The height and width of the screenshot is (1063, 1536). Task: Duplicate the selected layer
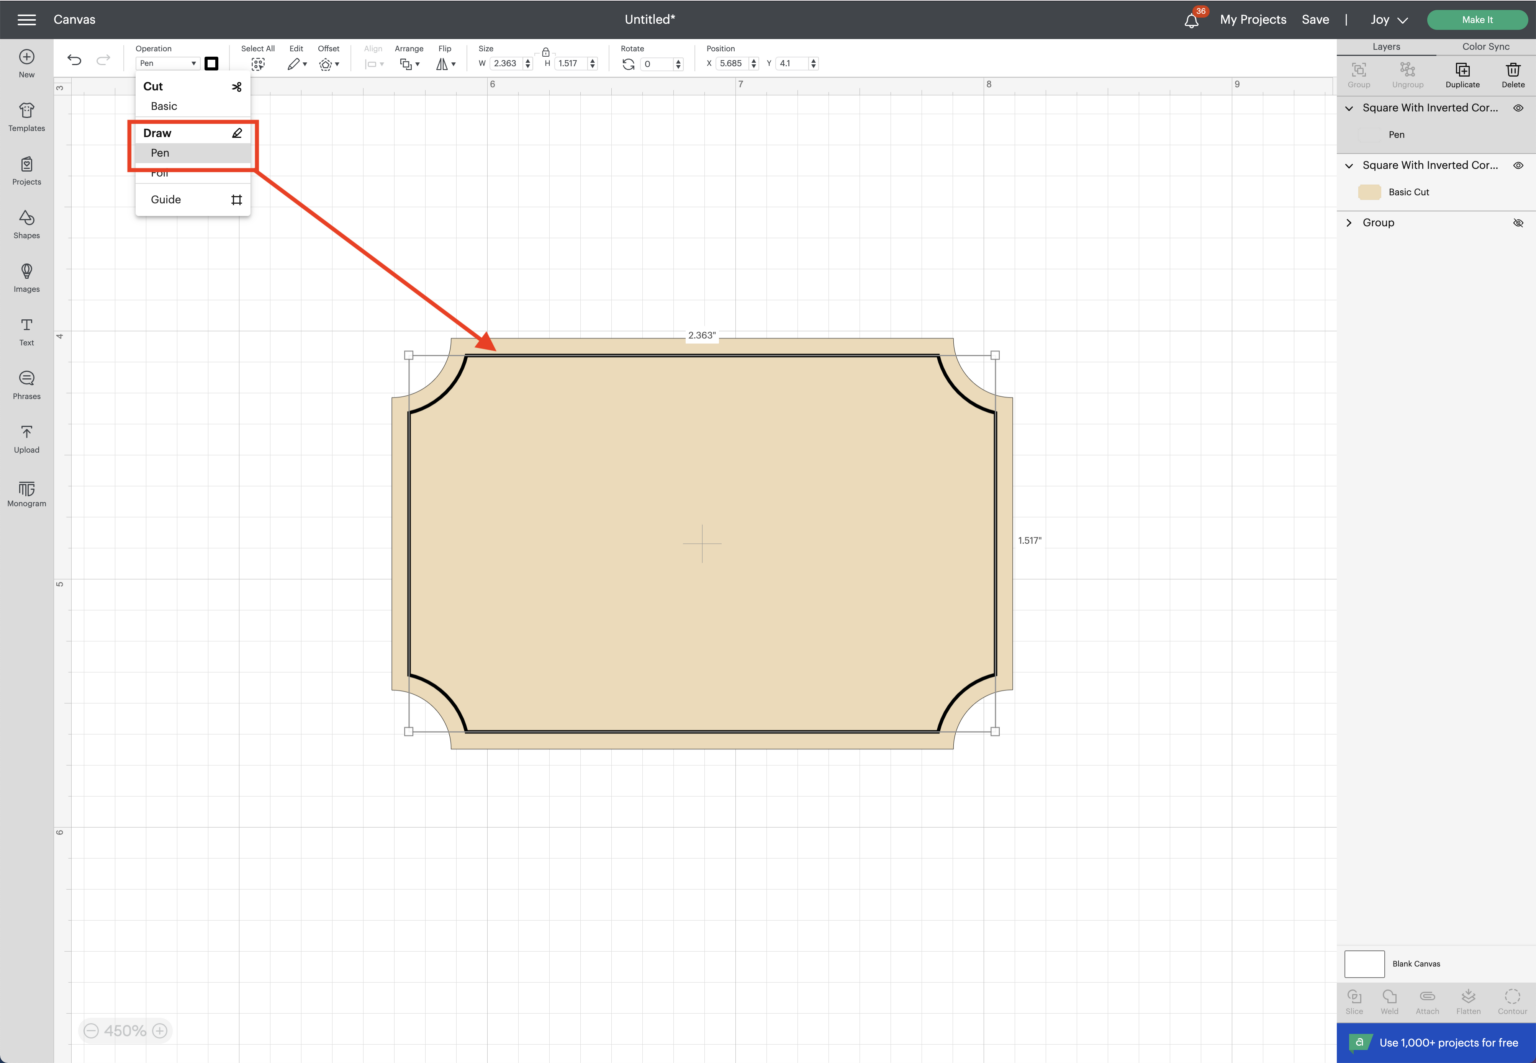coord(1462,73)
